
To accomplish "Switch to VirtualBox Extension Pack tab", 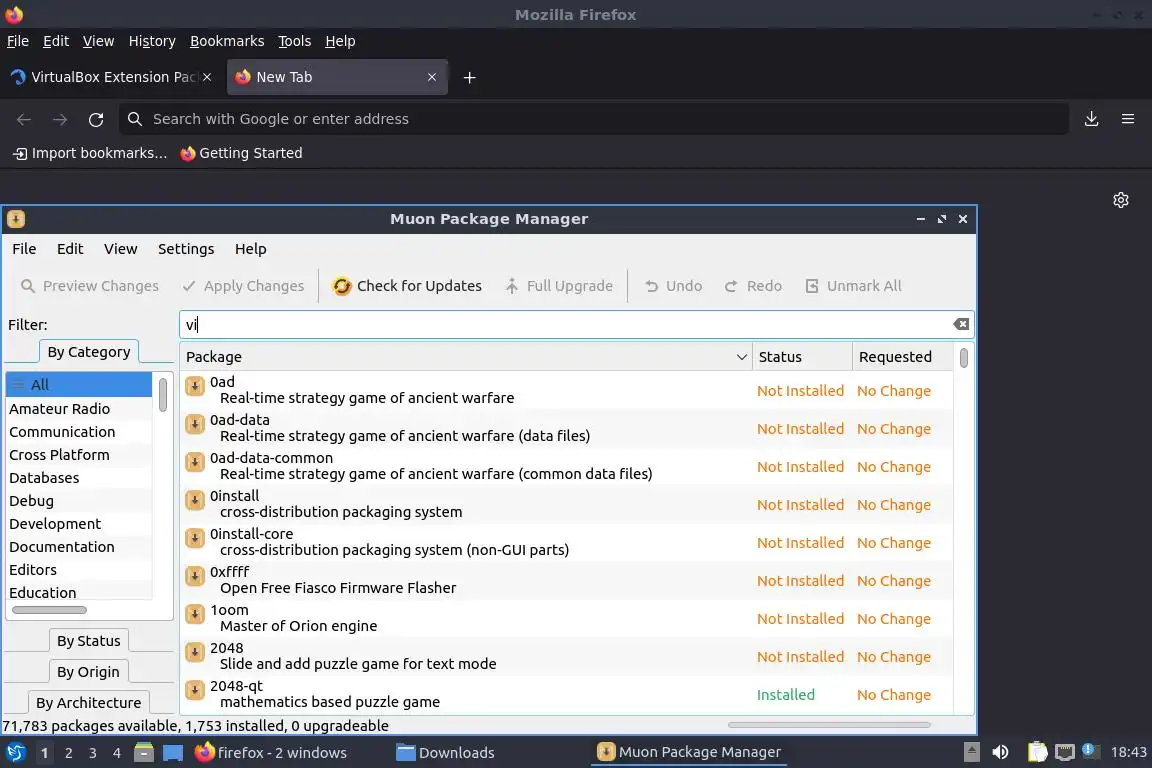I will (112, 77).
